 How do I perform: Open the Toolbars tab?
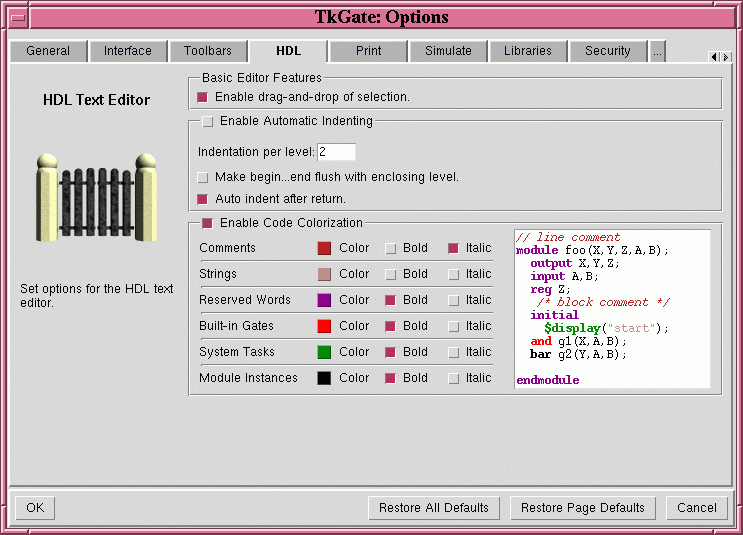[x=207, y=51]
